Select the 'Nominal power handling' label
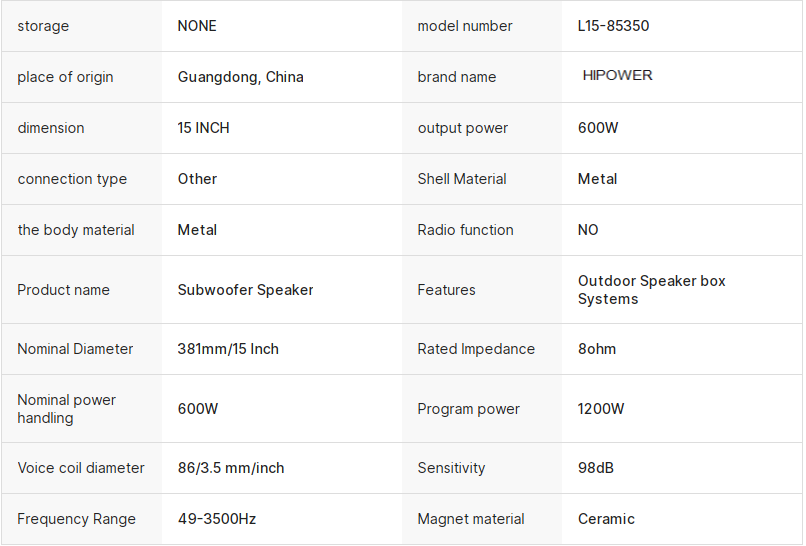Viewport: 806px width, 546px height. (66, 409)
